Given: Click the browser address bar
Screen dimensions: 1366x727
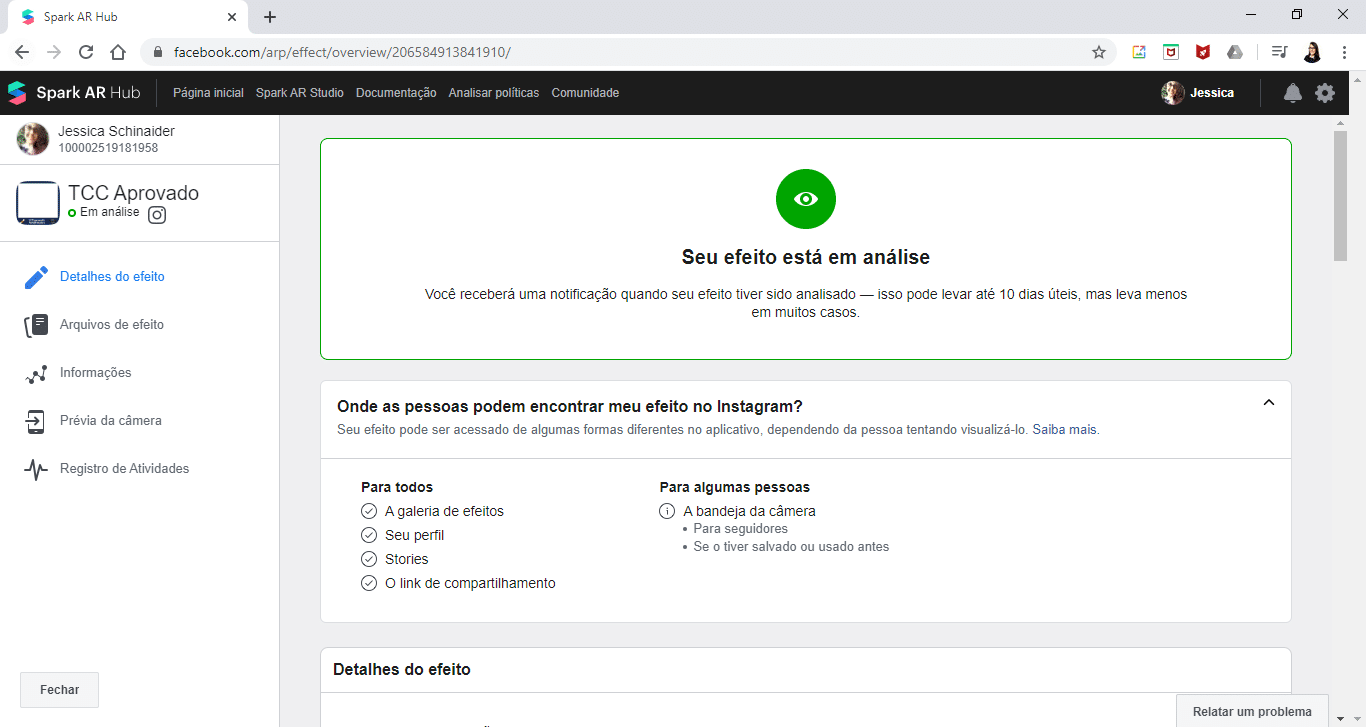Looking at the screenshot, I should point(630,52).
